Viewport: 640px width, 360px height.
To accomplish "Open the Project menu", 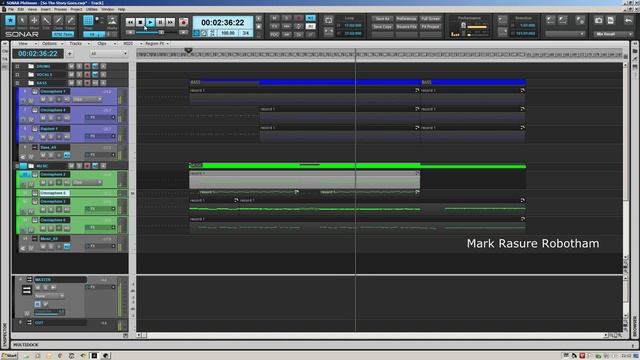I will pos(76,9).
